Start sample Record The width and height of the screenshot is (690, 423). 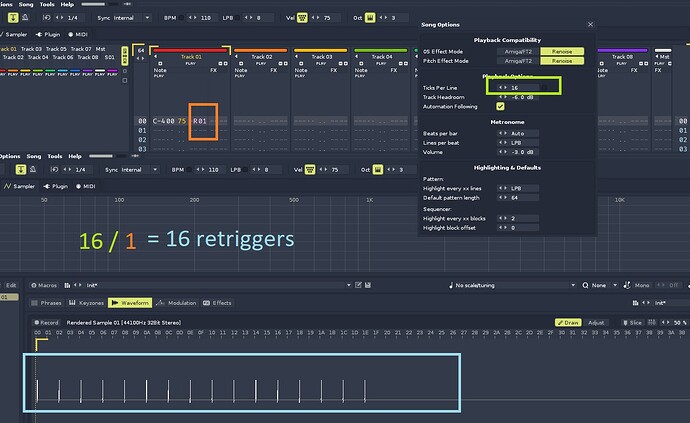46,323
